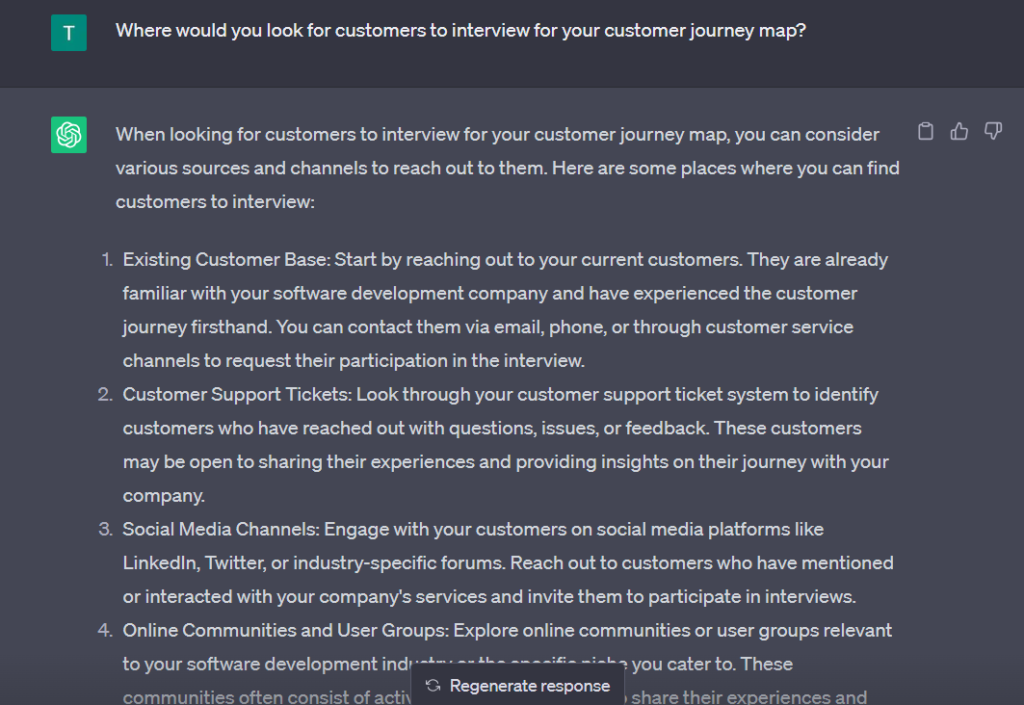Click the green ChatGPT logo avatar

pyautogui.click(x=69, y=134)
